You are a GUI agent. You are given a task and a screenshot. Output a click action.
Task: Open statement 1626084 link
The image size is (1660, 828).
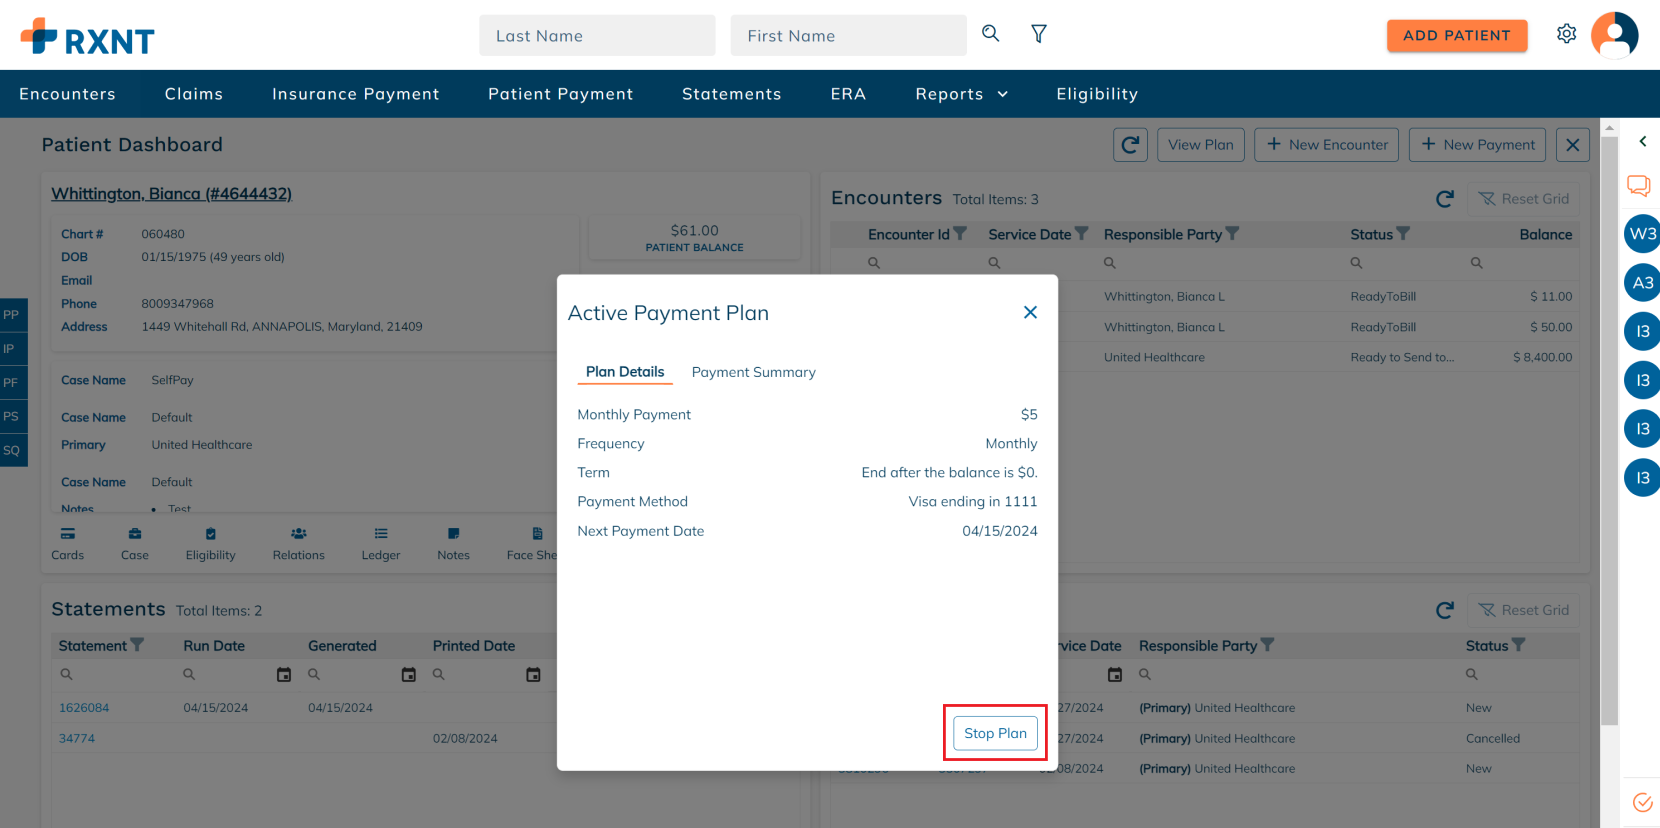84,708
